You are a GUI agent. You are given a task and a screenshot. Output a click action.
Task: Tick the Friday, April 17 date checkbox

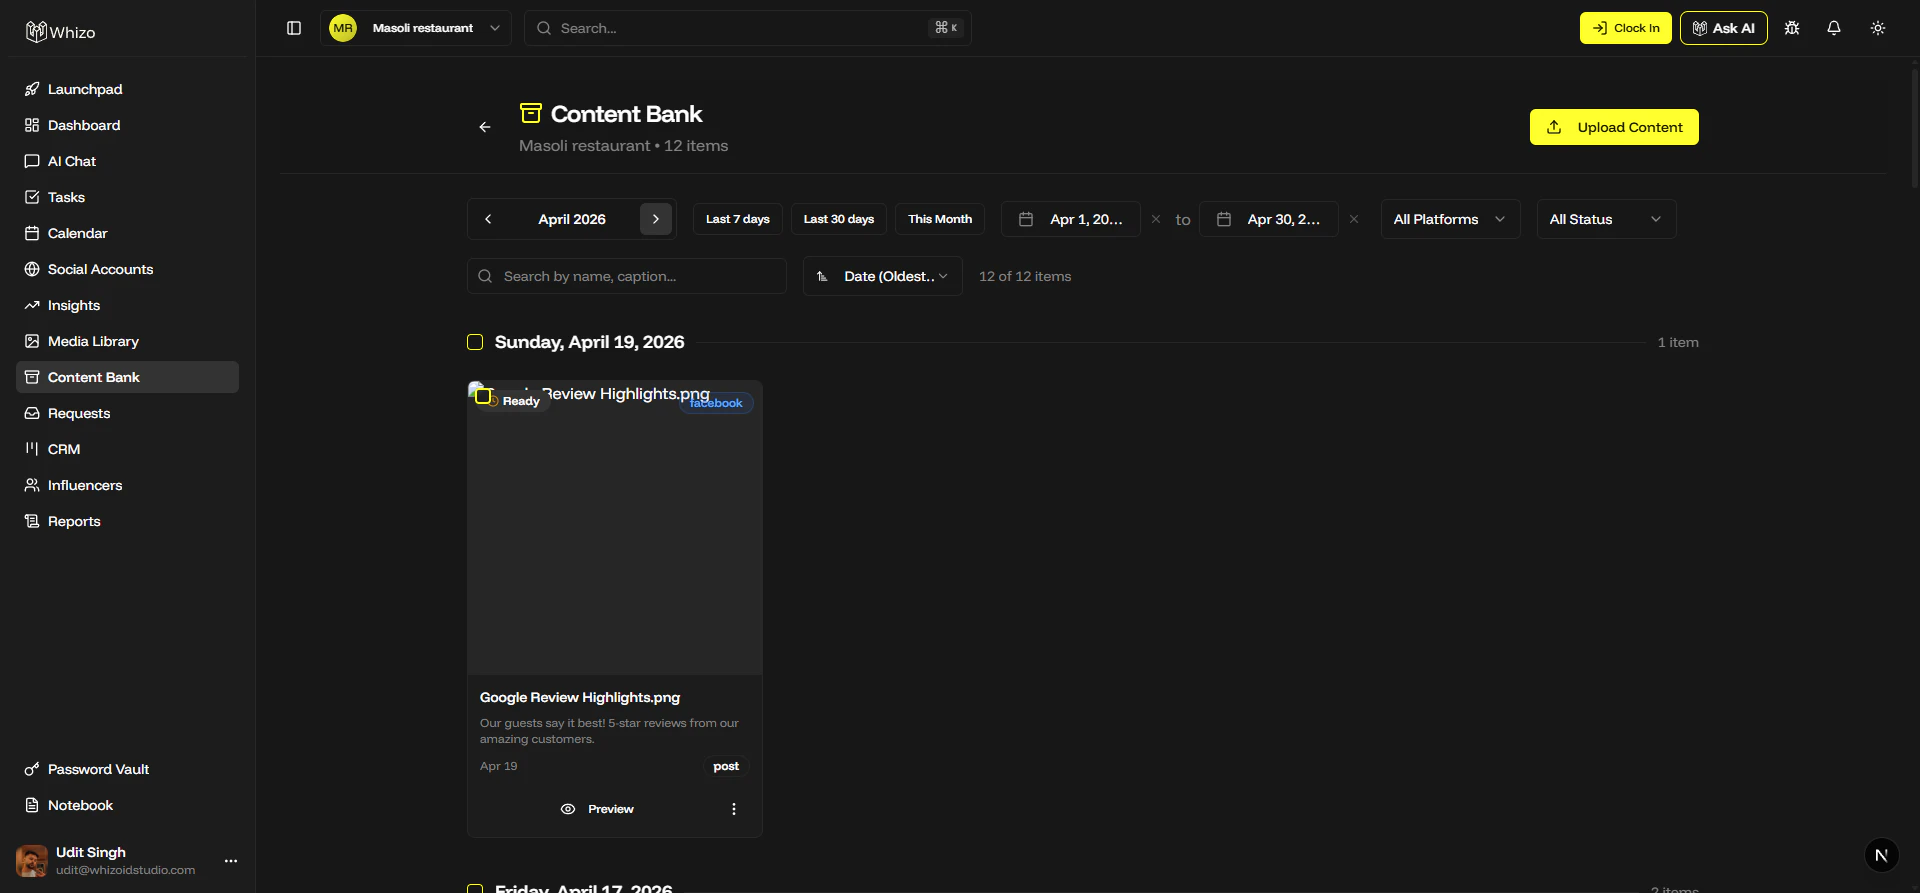475,888
